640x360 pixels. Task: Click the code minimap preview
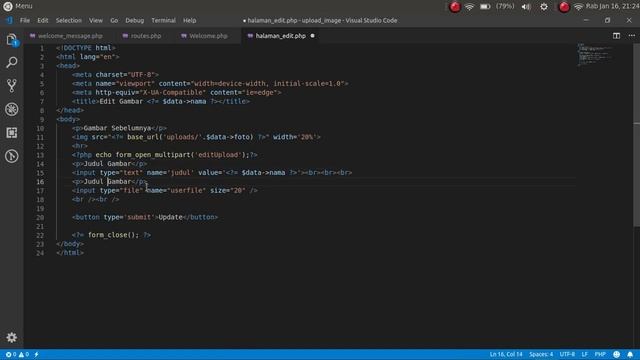(x=595, y=55)
